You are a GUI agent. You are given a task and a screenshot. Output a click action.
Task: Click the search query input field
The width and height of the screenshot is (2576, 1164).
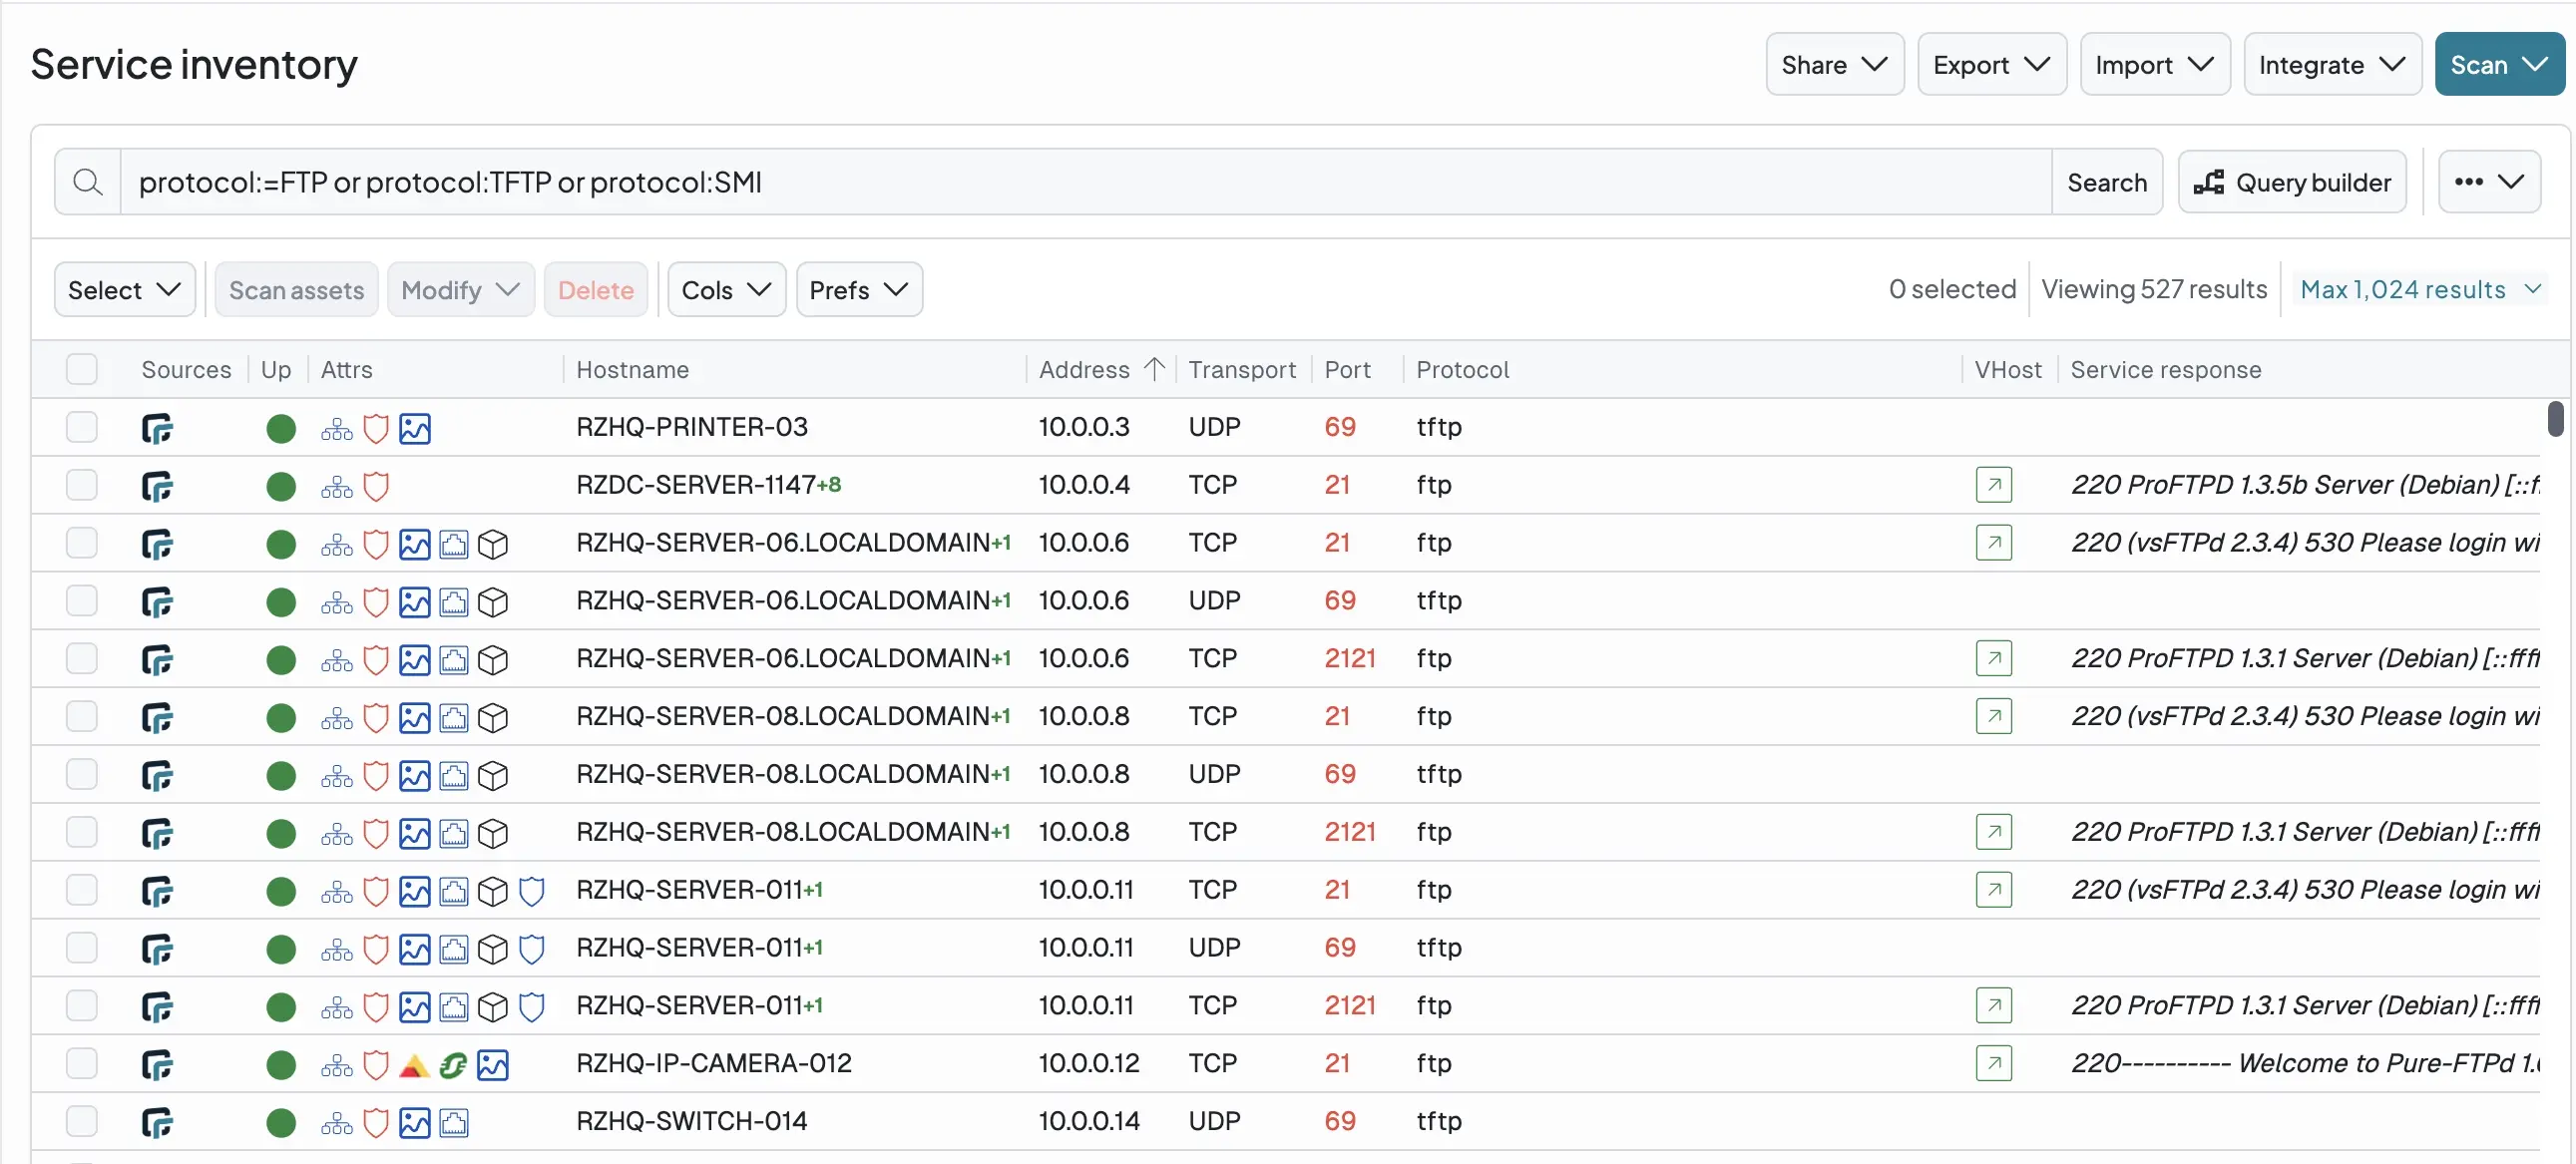coord(1086,182)
